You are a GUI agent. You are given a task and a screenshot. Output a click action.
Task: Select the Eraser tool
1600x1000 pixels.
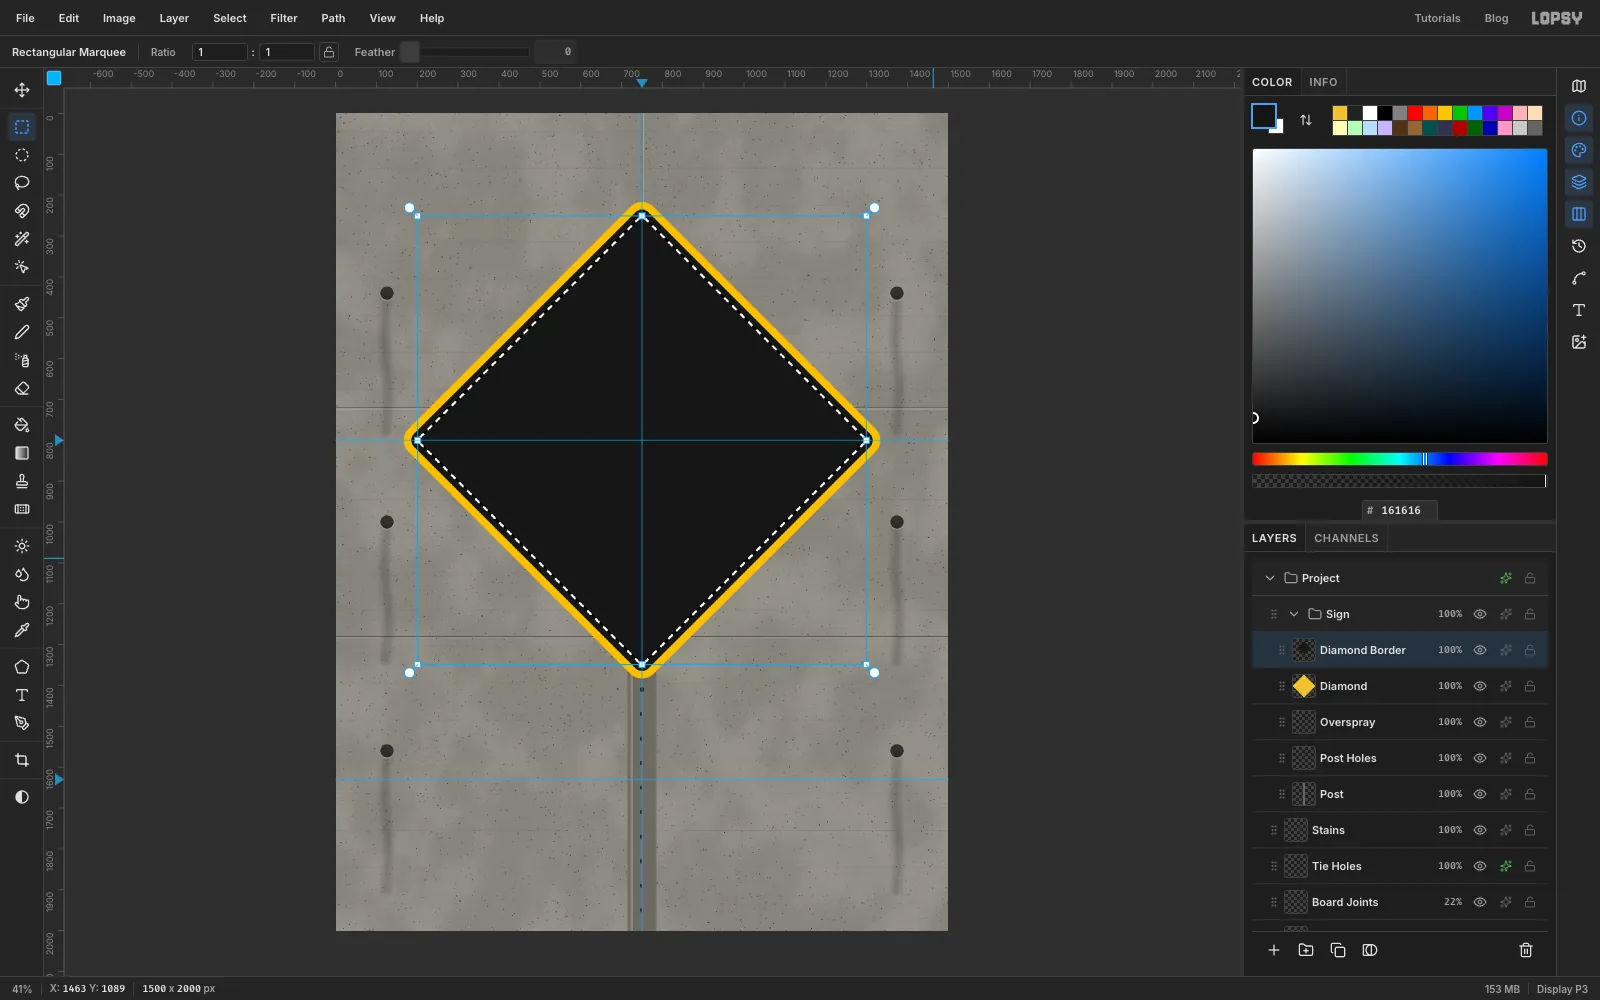[22, 389]
